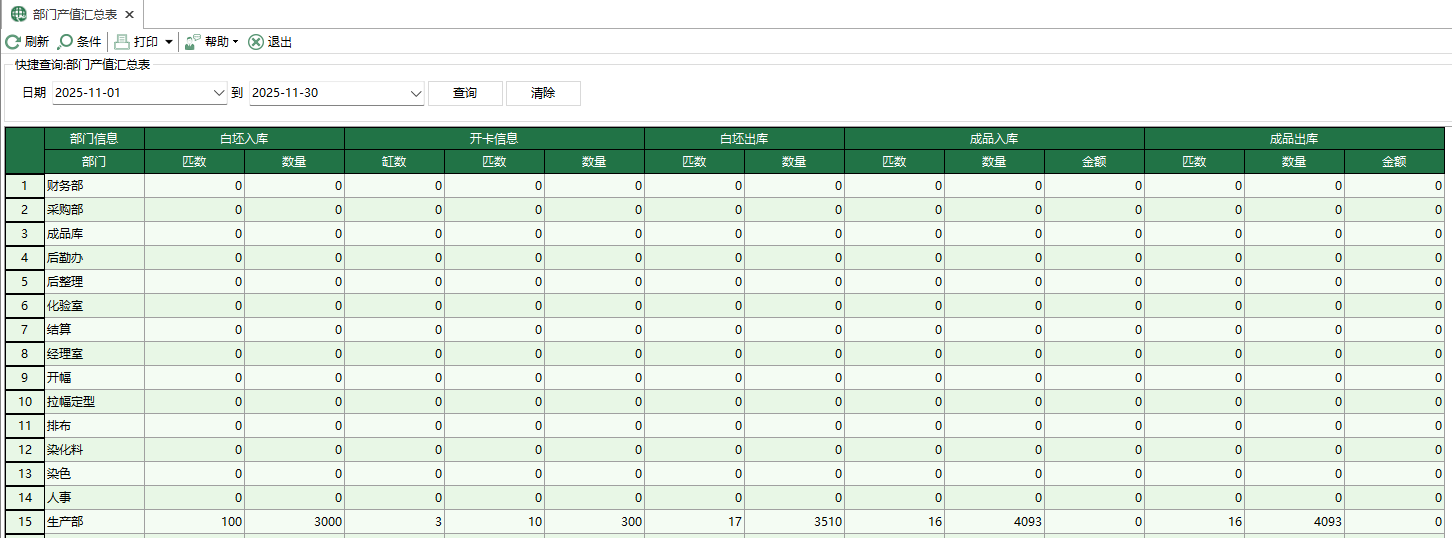Select the 财务部 department cell
This screenshot has width=1452, height=538.
[x=94, y=186]
